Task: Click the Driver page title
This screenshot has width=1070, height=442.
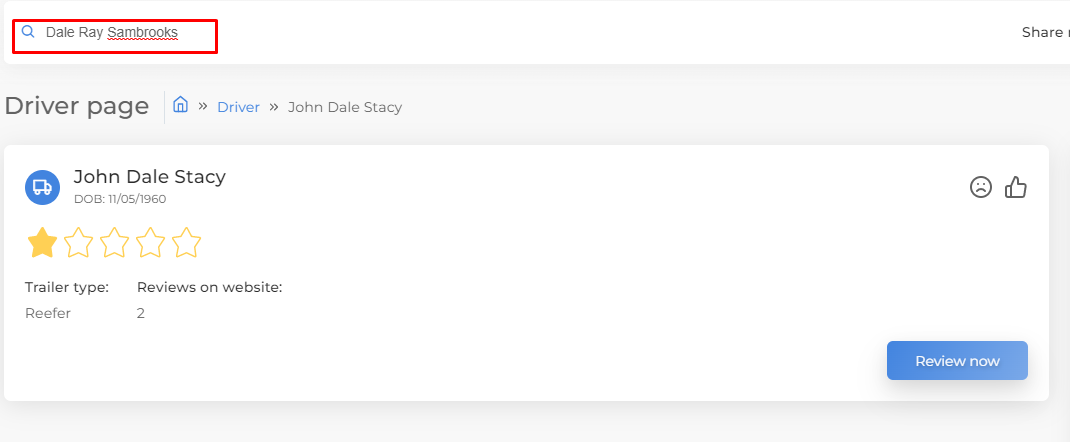Action: coord(76,106)
